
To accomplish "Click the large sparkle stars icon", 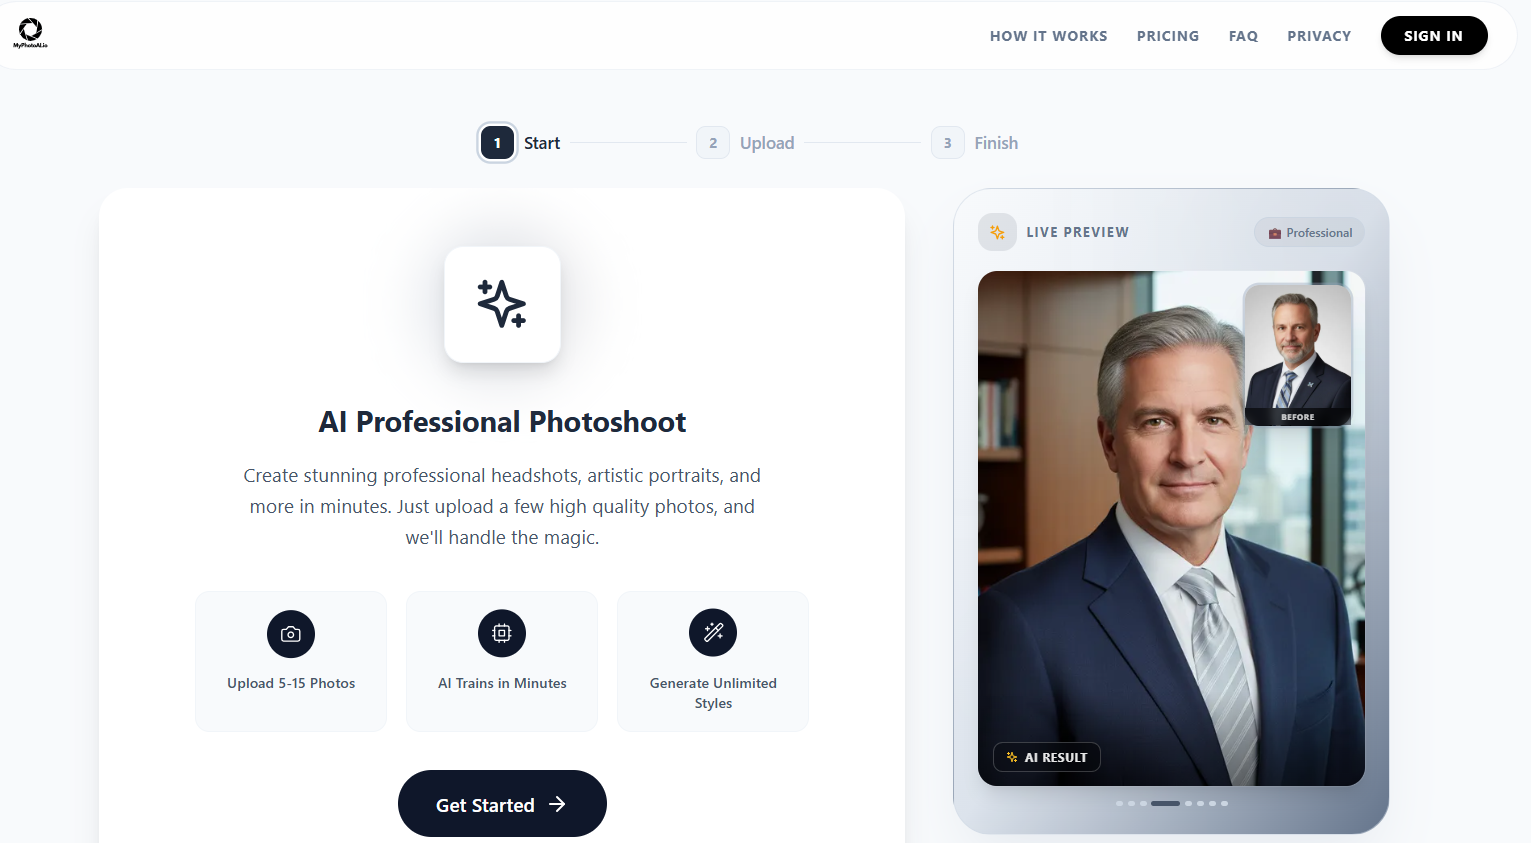I will click(502, 304).
